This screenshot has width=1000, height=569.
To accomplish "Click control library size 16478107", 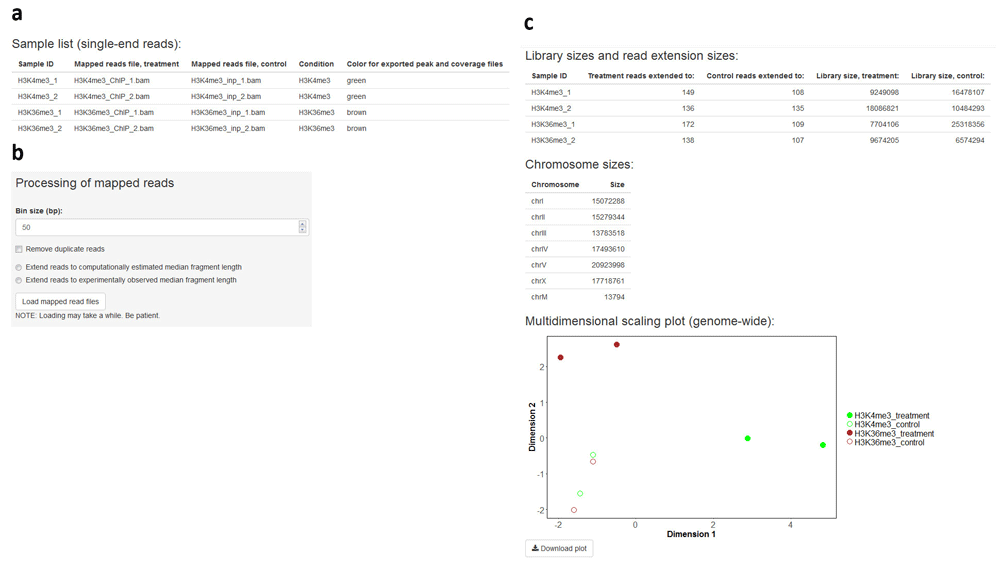I will 967,92.
